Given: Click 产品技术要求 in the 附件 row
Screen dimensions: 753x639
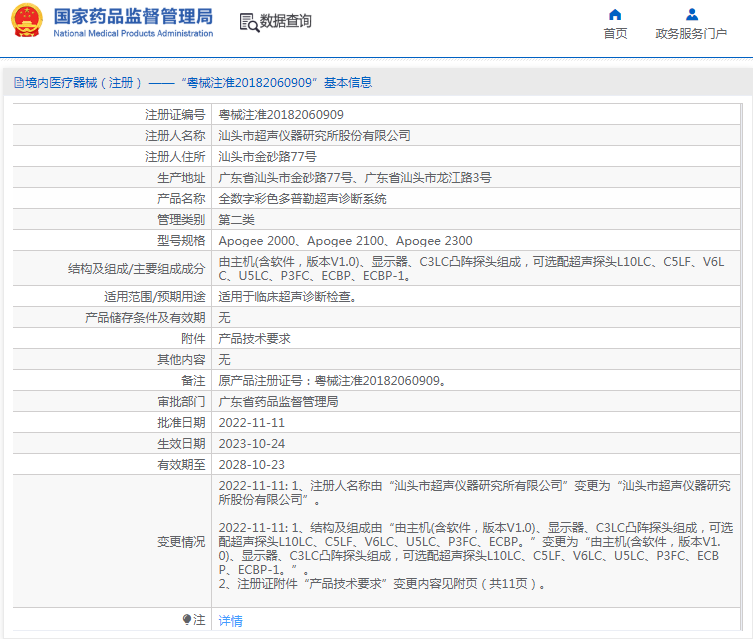Looking at the screenshot, I should [255, 339].
